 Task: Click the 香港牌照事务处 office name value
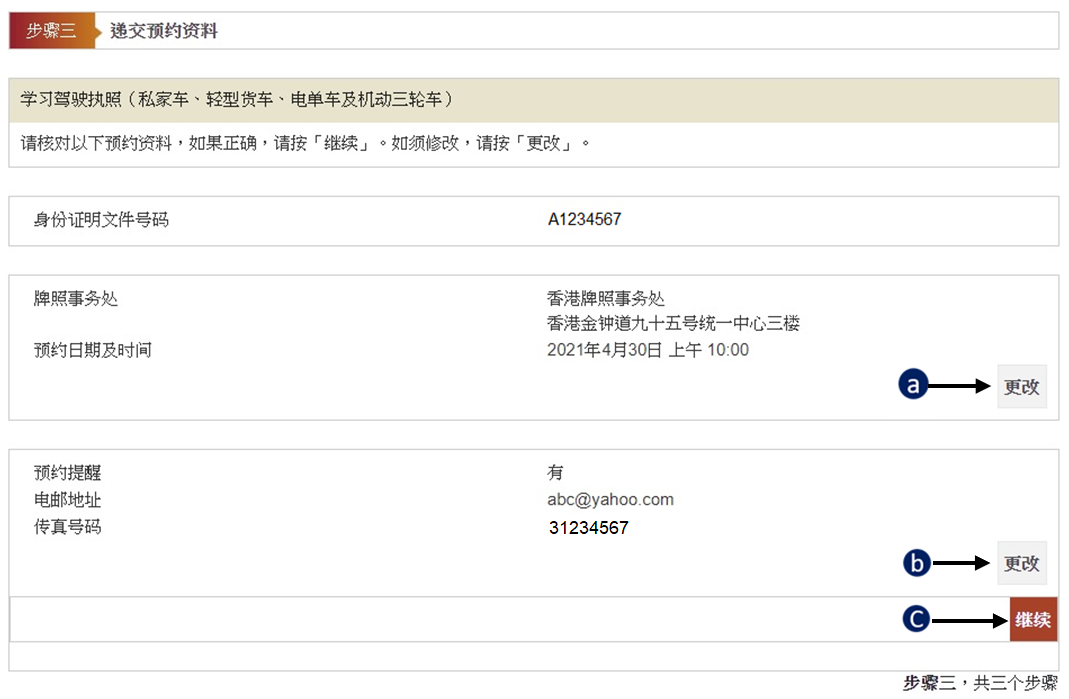coord(606,298)
